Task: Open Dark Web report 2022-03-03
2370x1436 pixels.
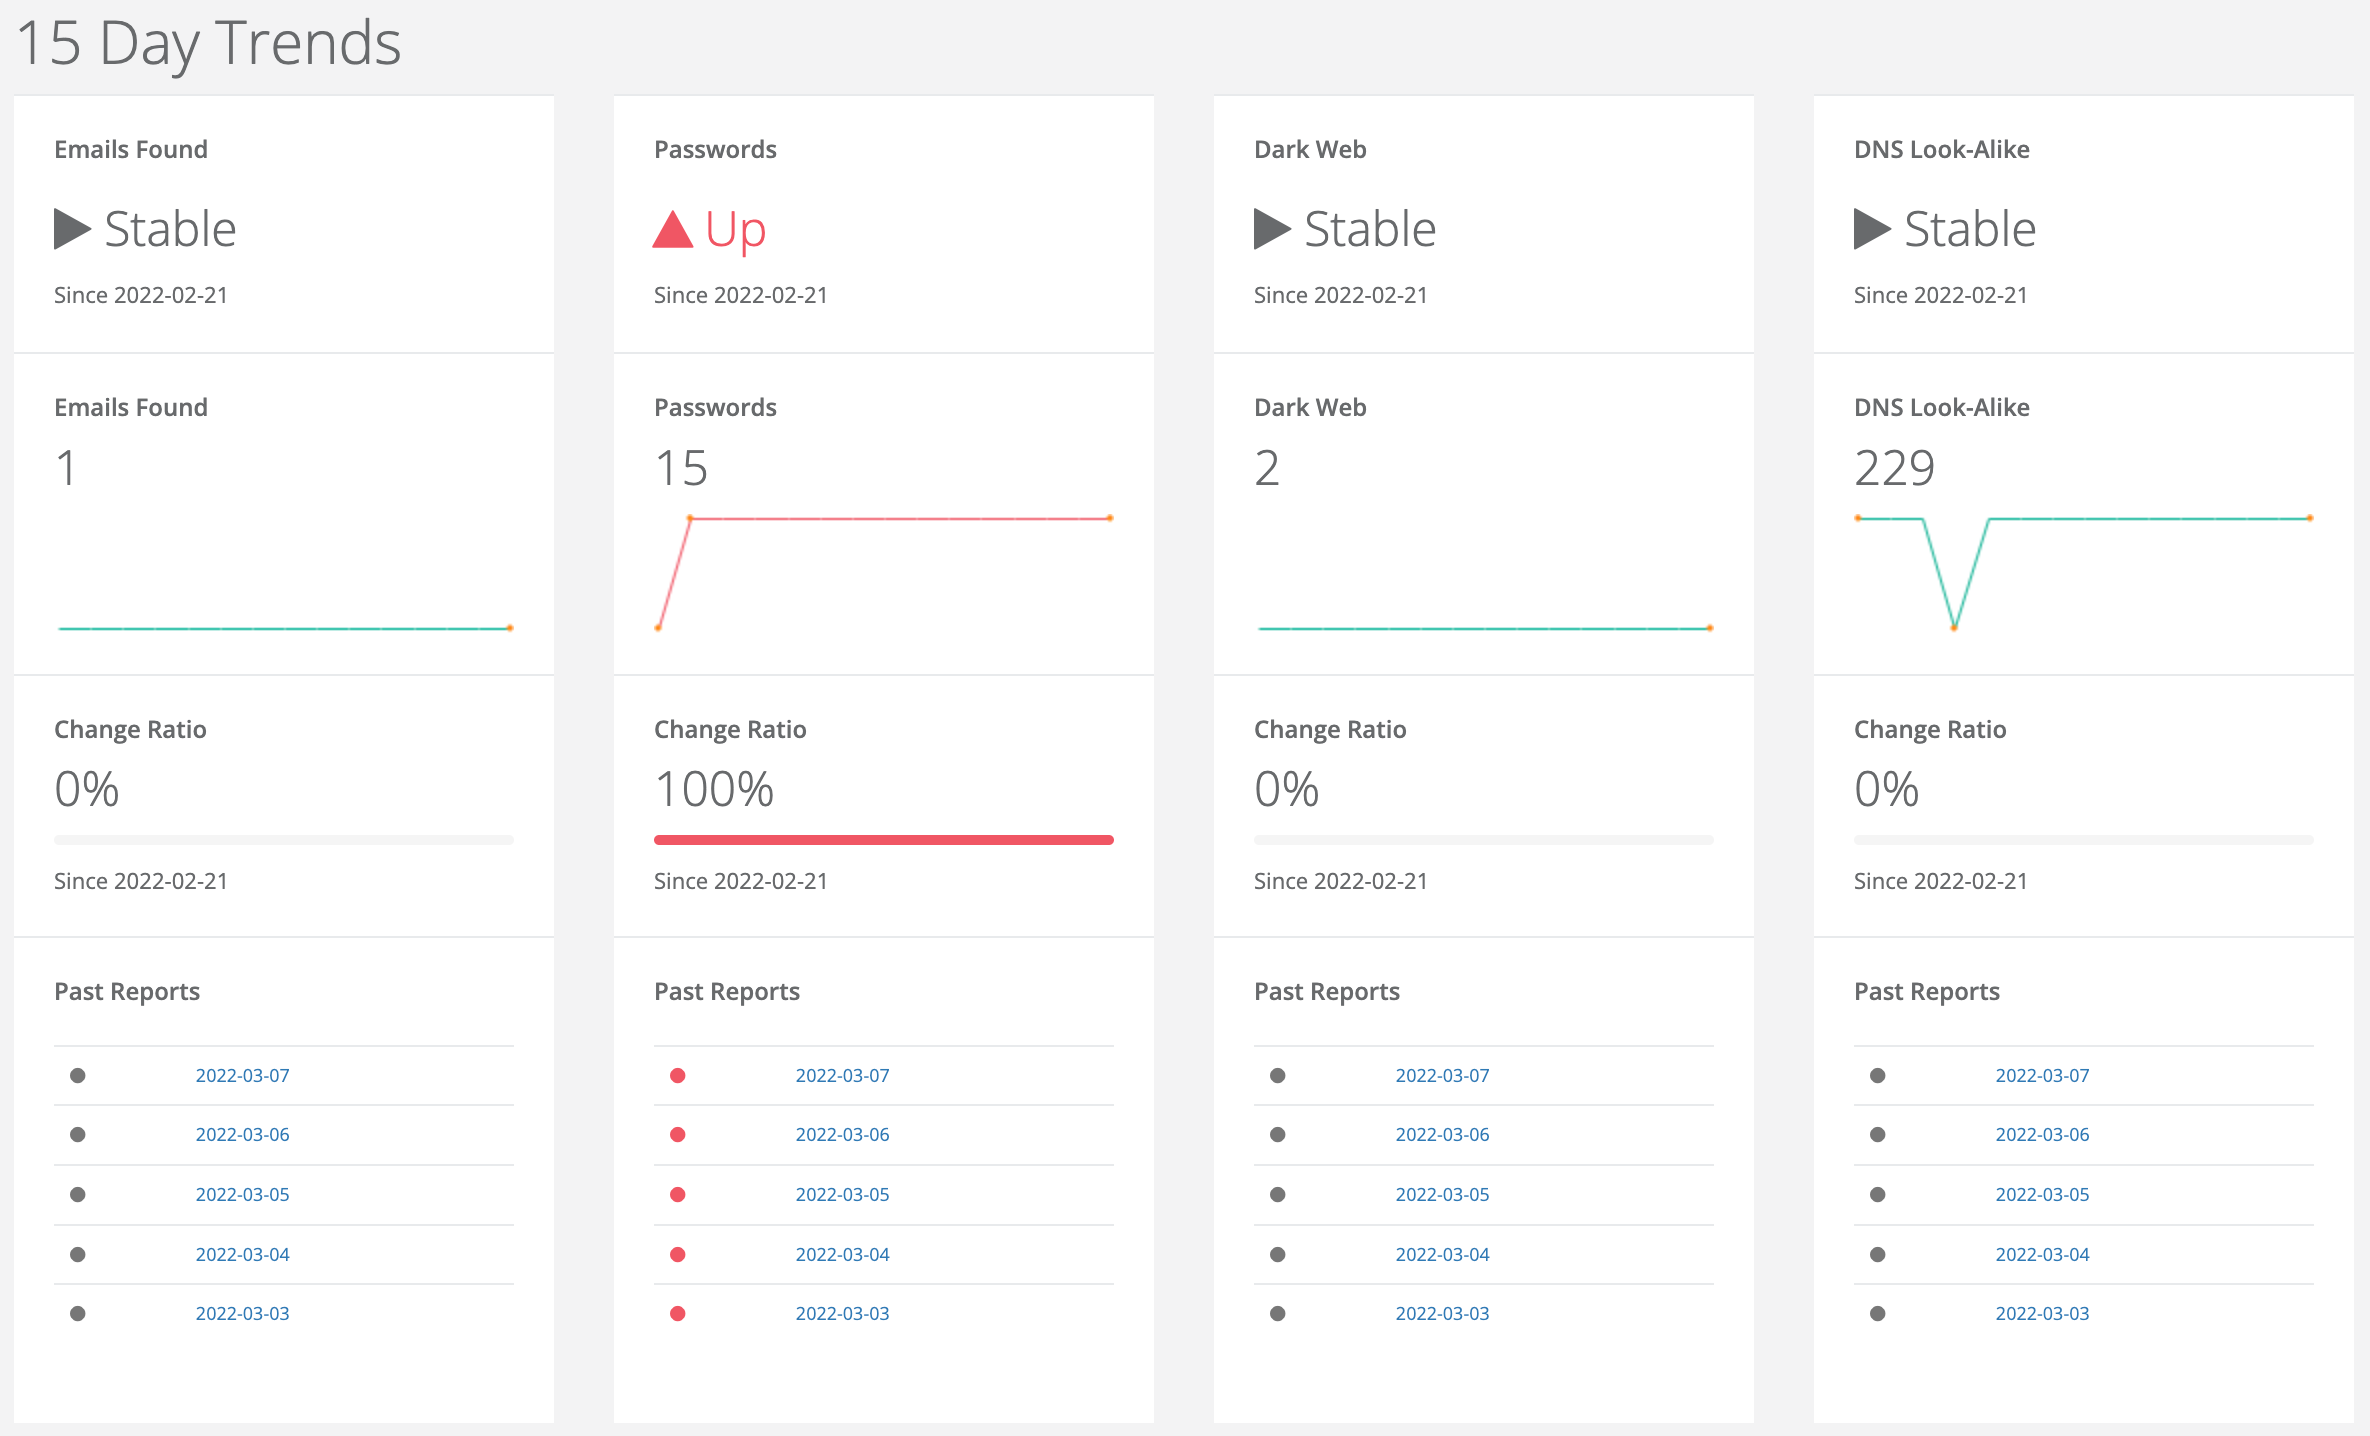Action: (x=1443, y=1313)
